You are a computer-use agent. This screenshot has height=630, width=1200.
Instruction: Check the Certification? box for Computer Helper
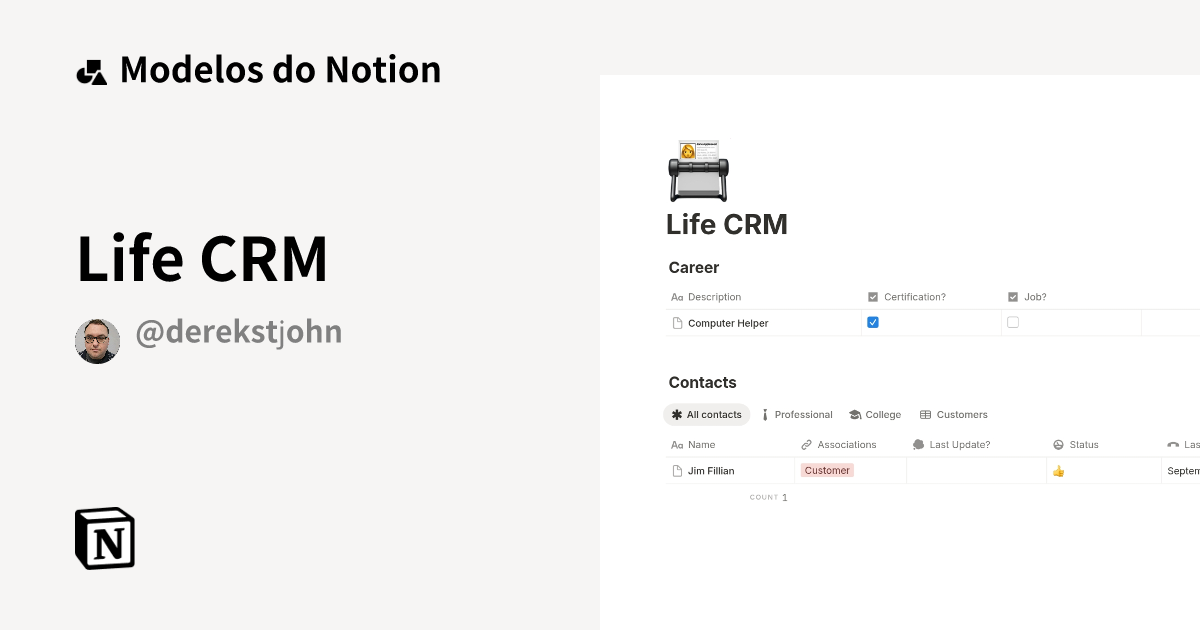872,322
